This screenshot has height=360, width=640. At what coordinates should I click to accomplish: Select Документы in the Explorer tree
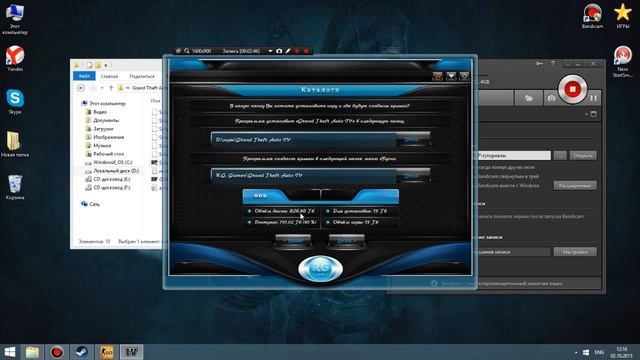[102, 120]
